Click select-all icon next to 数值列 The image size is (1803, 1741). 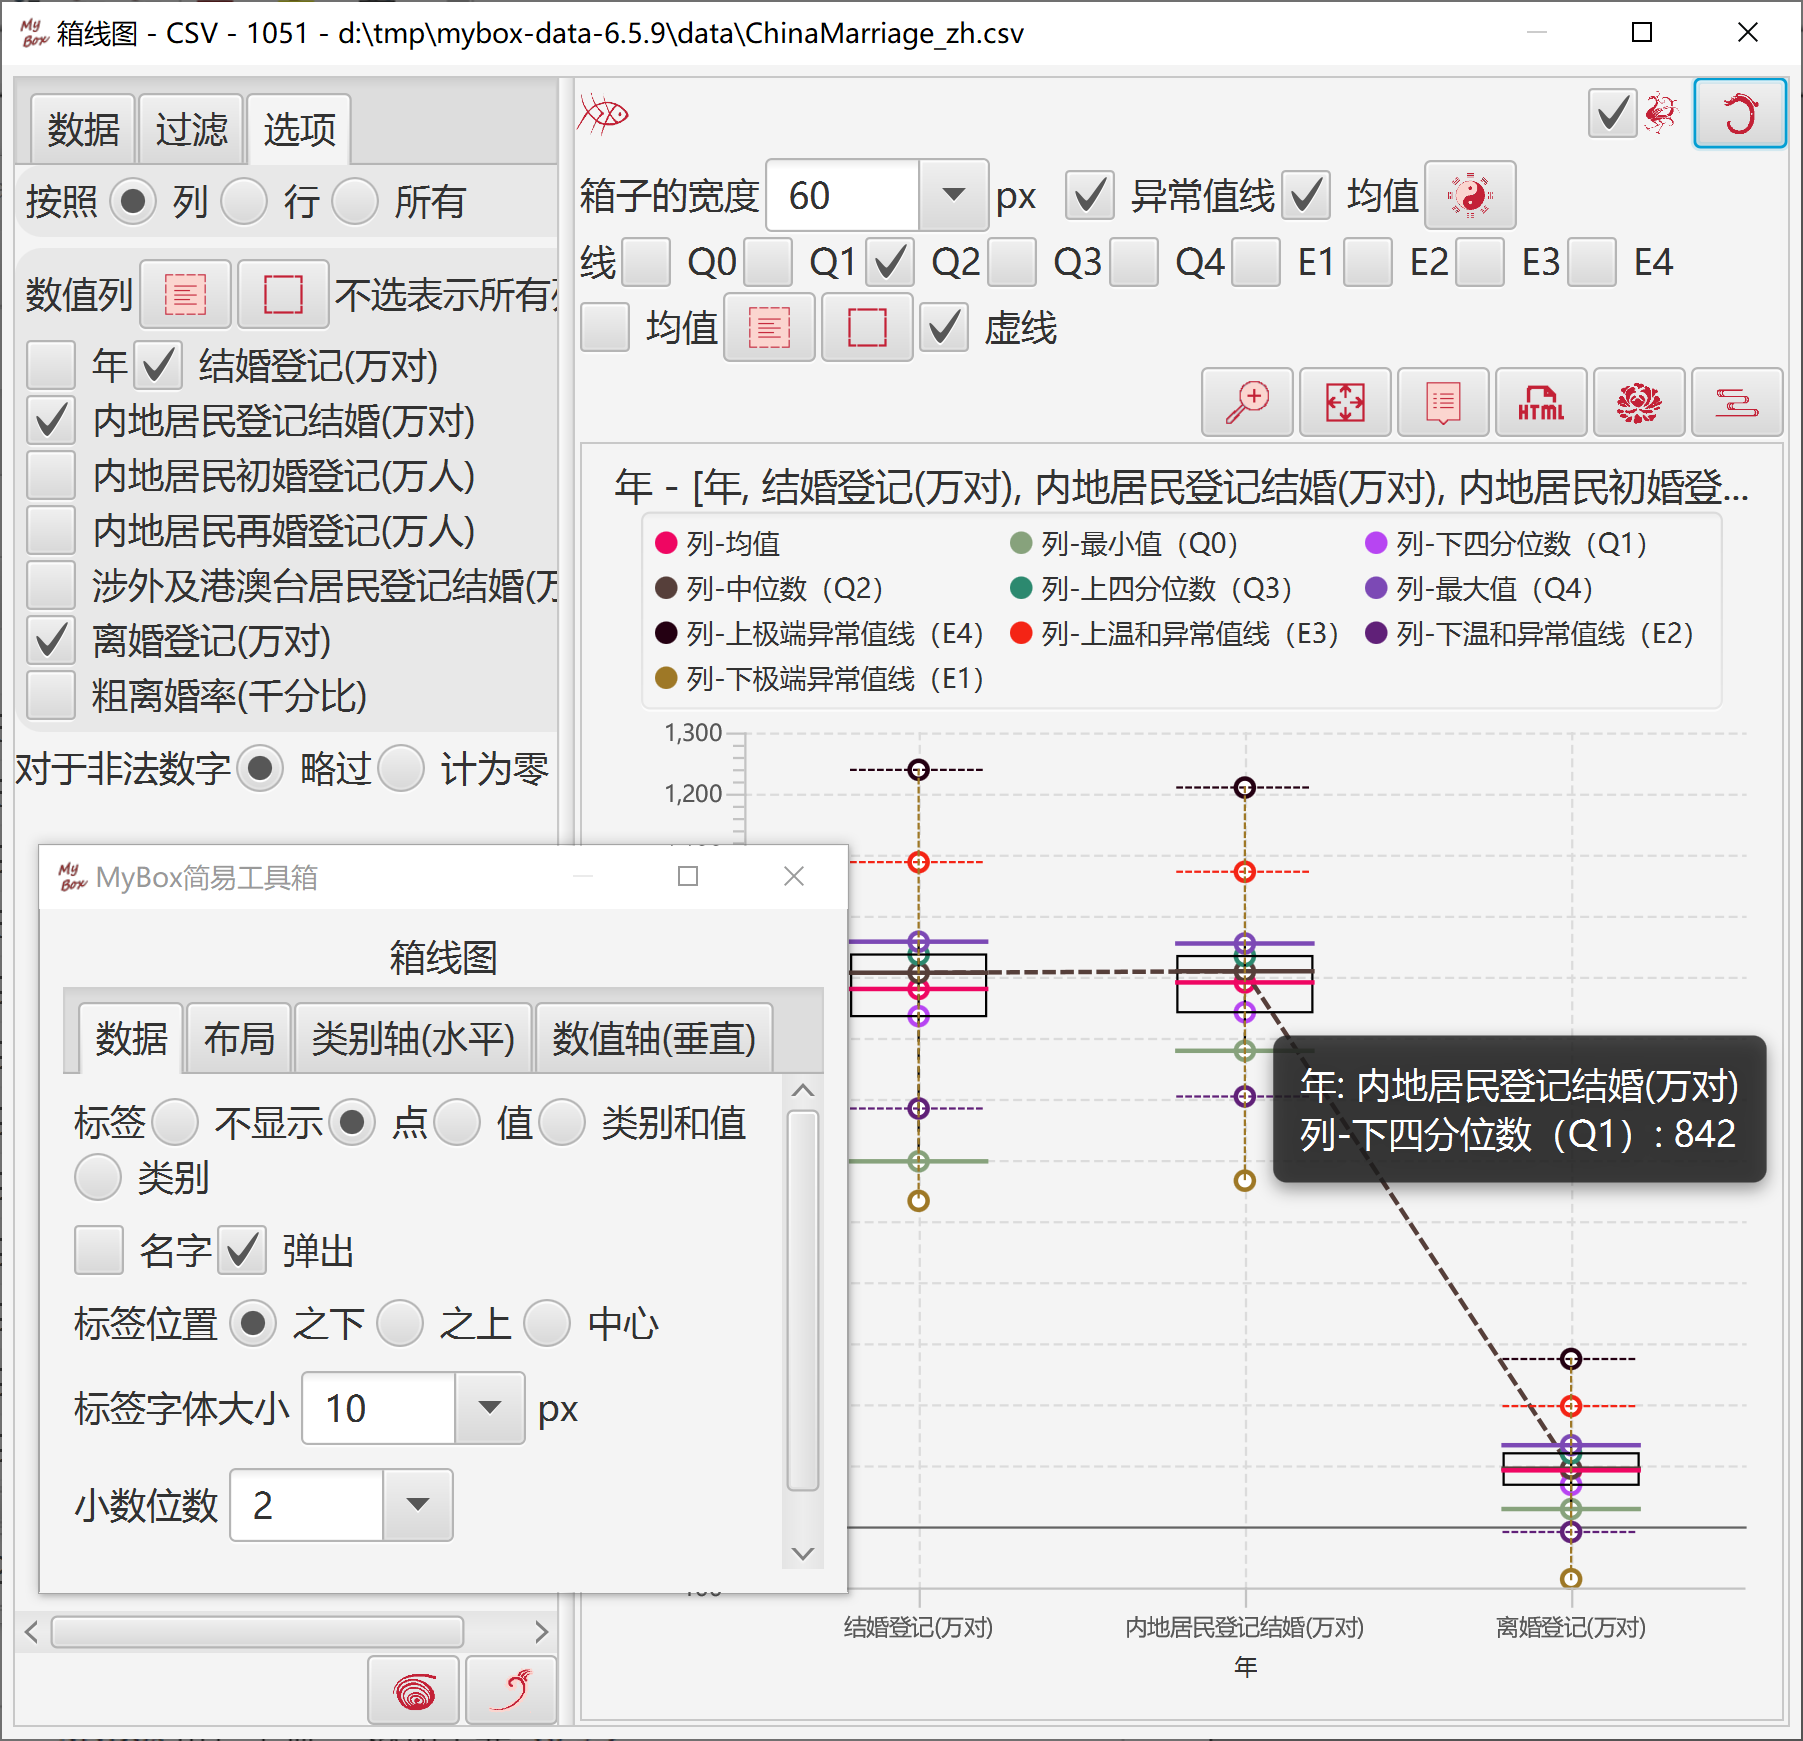(x=185, y=295)
